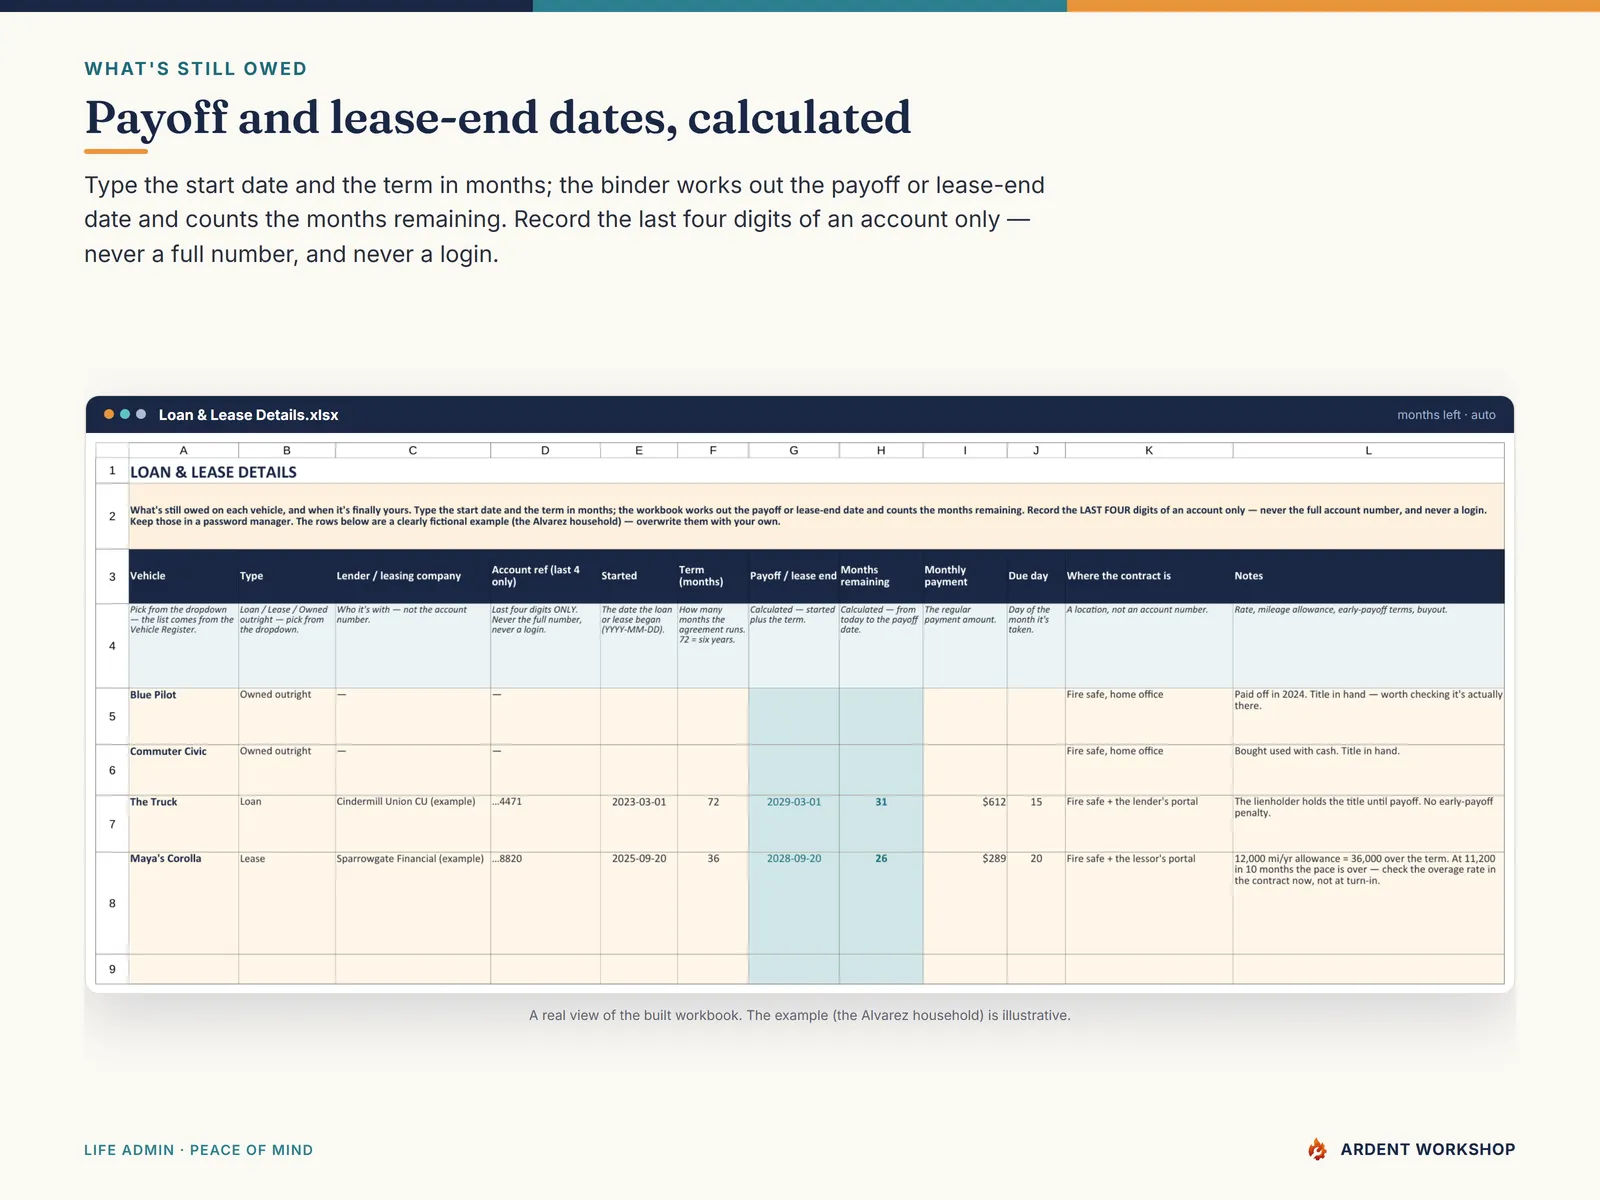
Task: Click the 'Account ref (last 4 only)' heading
Action: (545, 576)
